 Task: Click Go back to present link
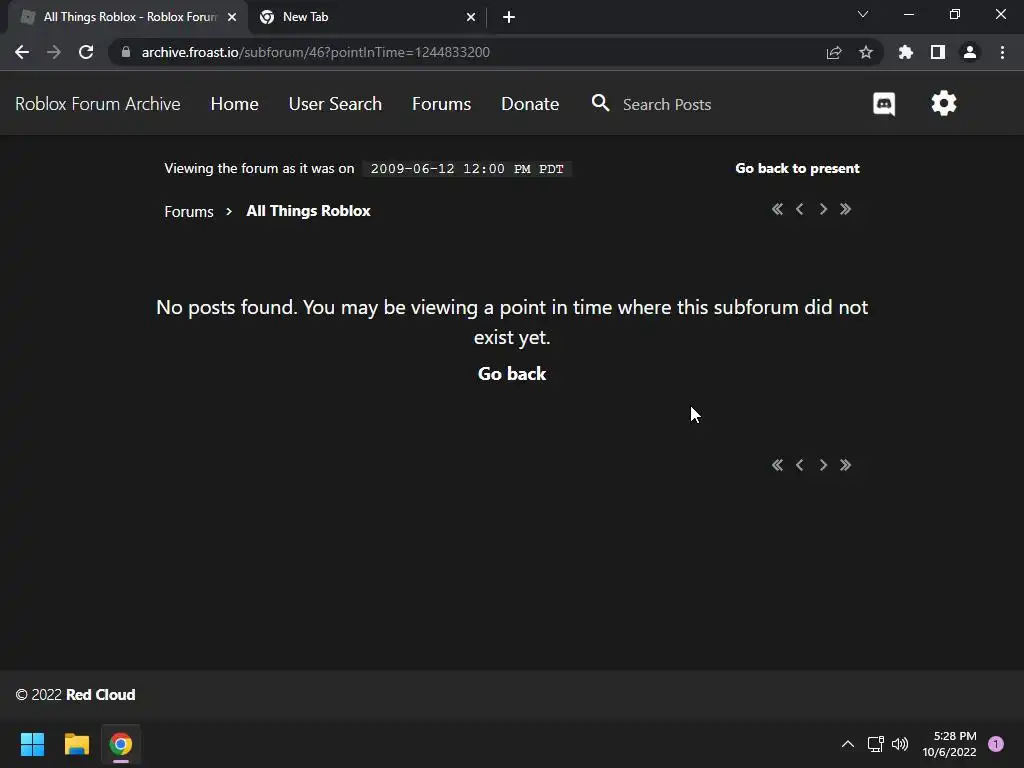(797, 168)
